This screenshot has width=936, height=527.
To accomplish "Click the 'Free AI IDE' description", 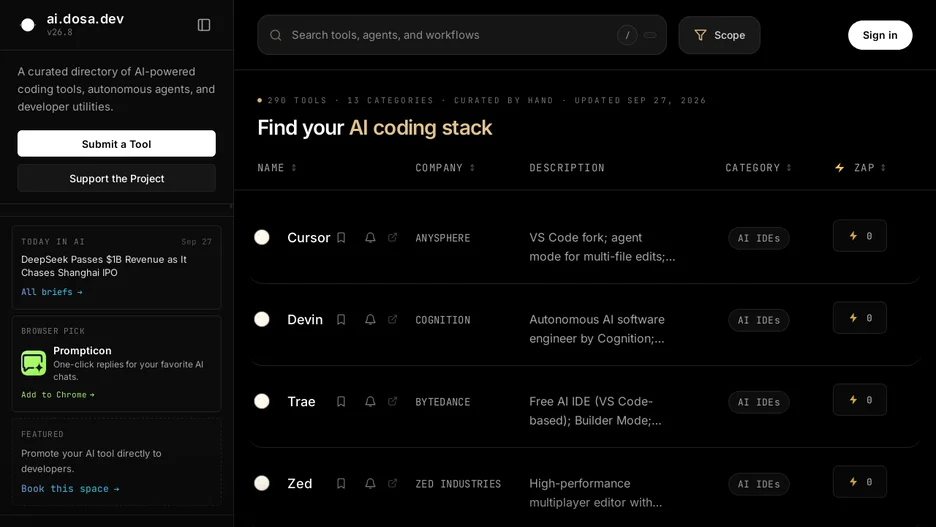I will click(595, 411).
